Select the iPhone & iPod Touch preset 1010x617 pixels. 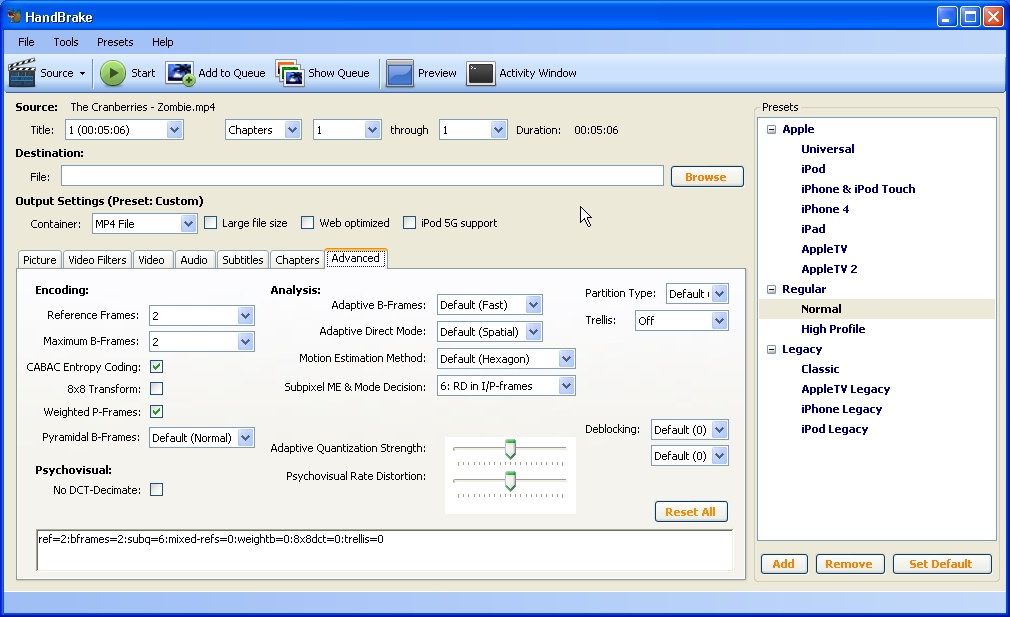[x=858, y=189]
